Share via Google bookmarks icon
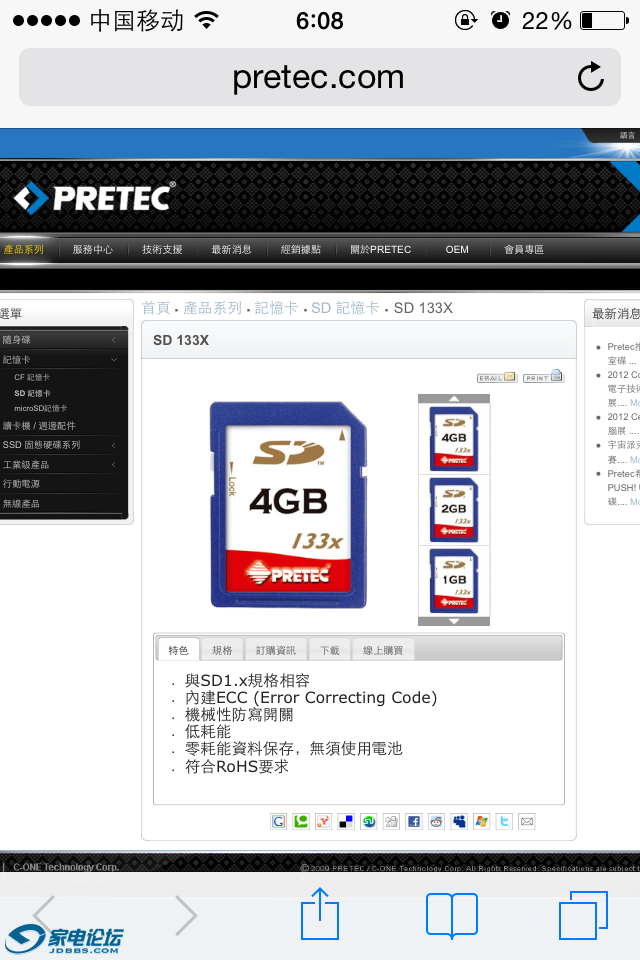The height and width of the screenshot is (960, 640). coord(278,822)
